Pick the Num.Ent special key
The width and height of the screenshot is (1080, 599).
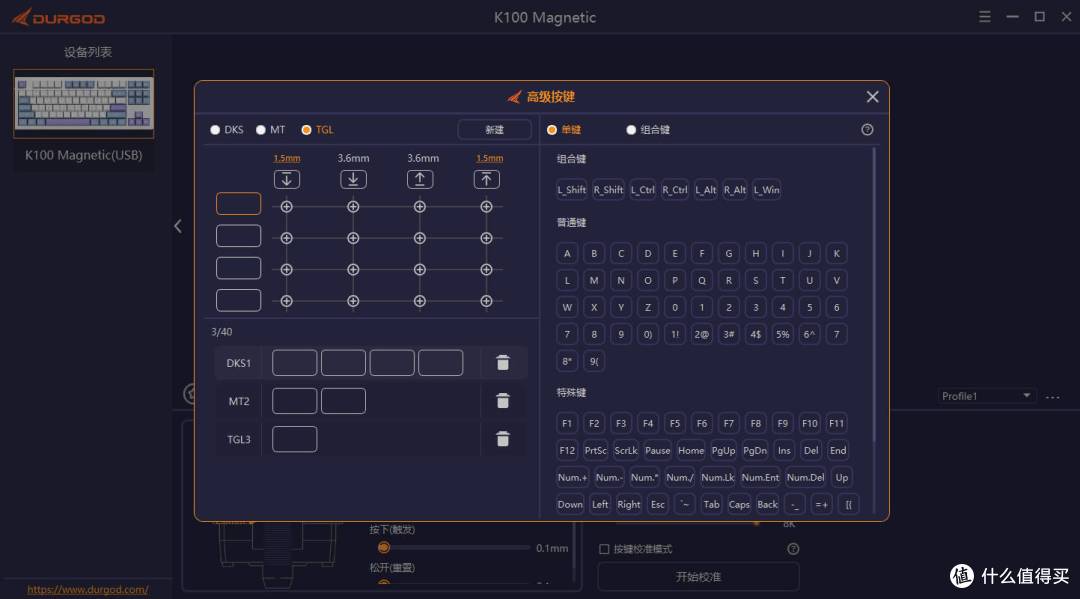(x=760, y=477)
